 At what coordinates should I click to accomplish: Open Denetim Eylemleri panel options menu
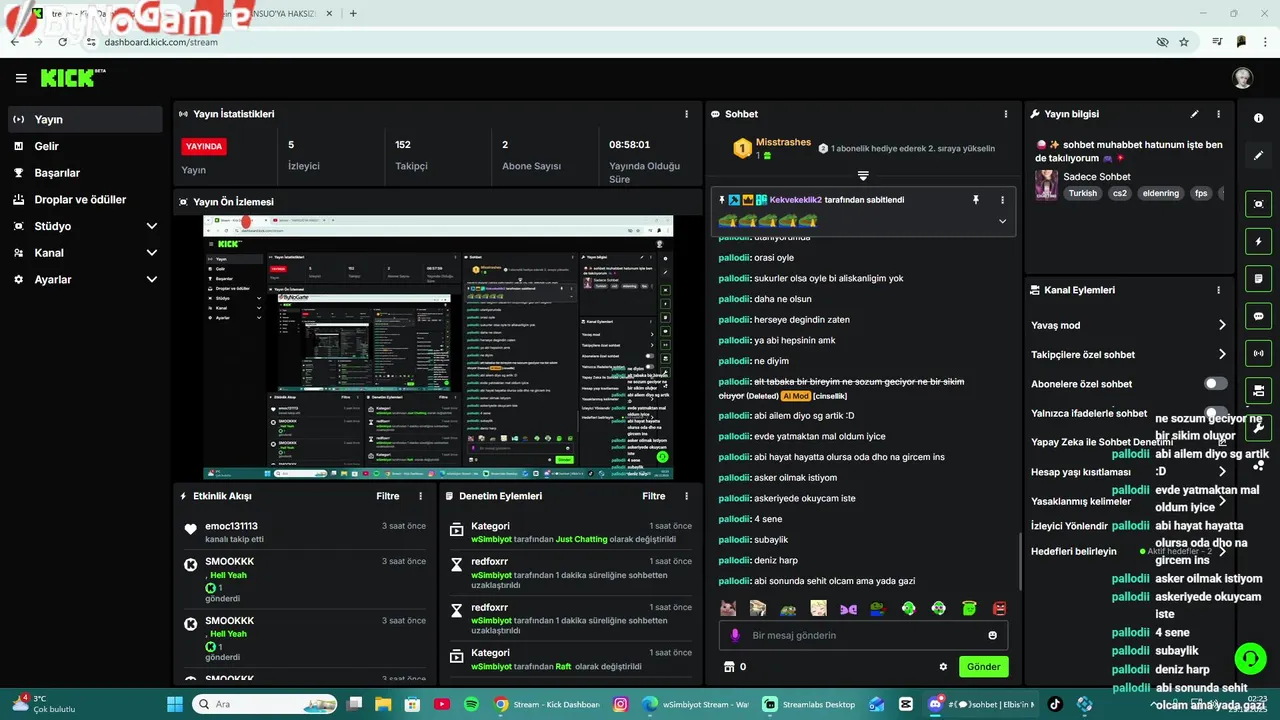coord(686,496)
